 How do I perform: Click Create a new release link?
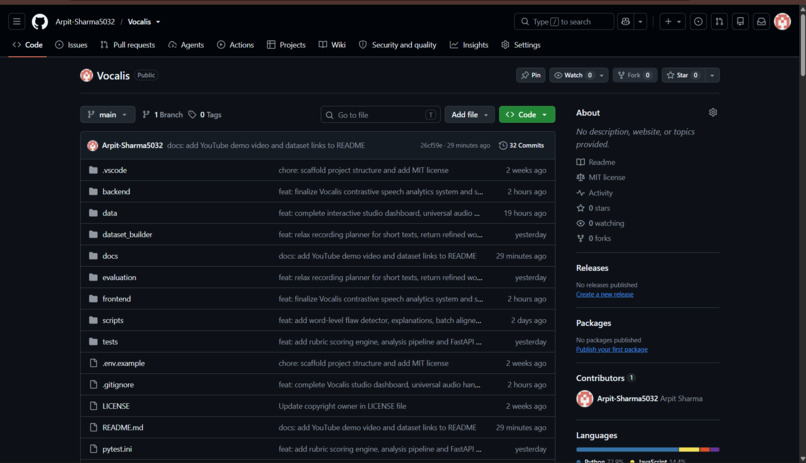[x=604, y=294]
